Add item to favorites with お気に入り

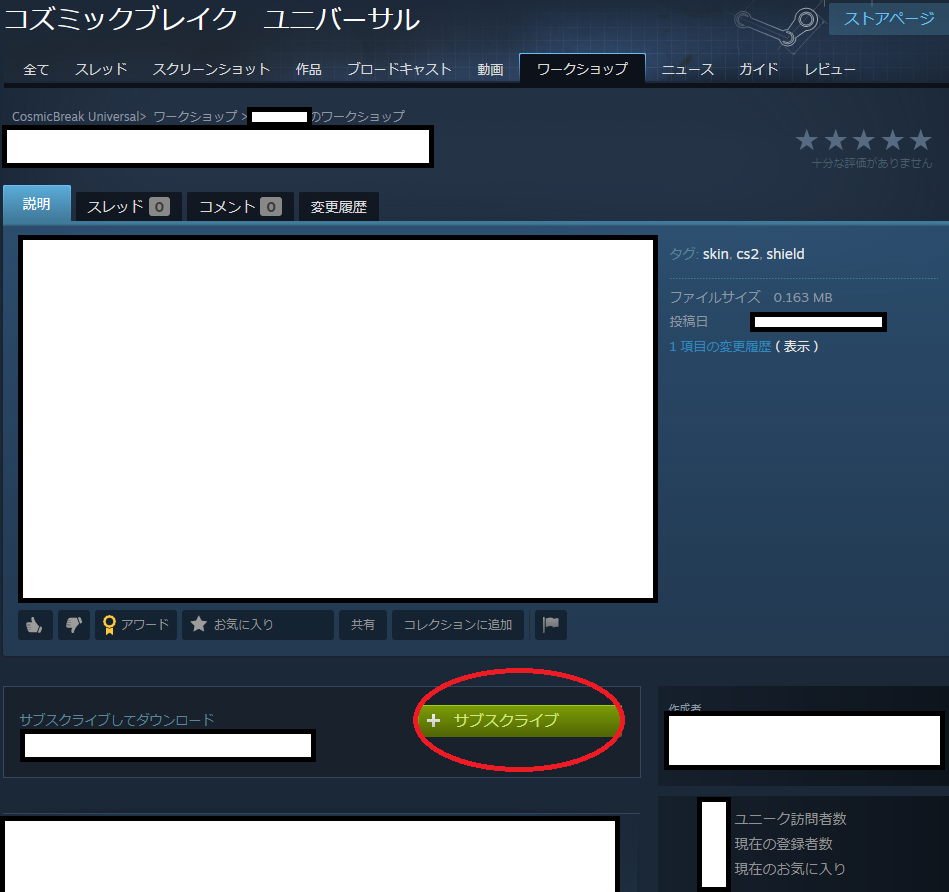pyautogui.click(x=258, y=625)
